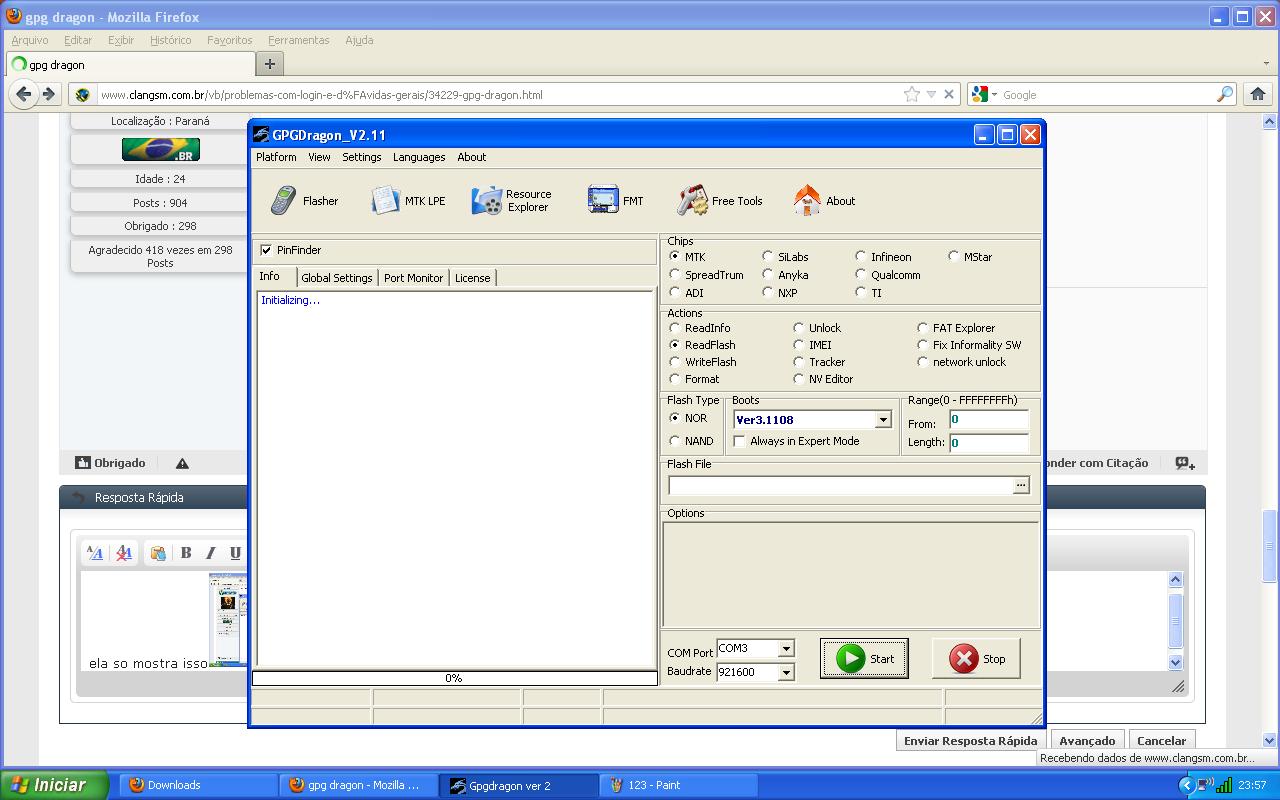Screen dimensions: 1280x800
Task: Choose the WriteFlash action
Action: tap(675, 362)
